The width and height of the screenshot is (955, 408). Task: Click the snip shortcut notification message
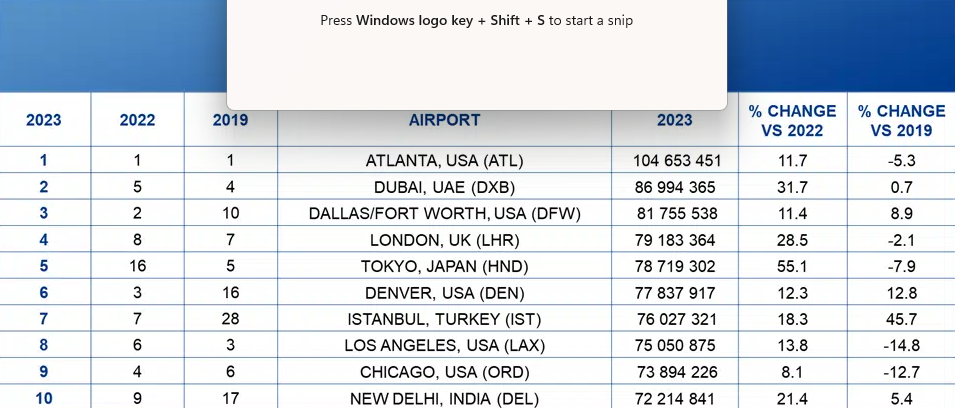click(x=476, y=20)
